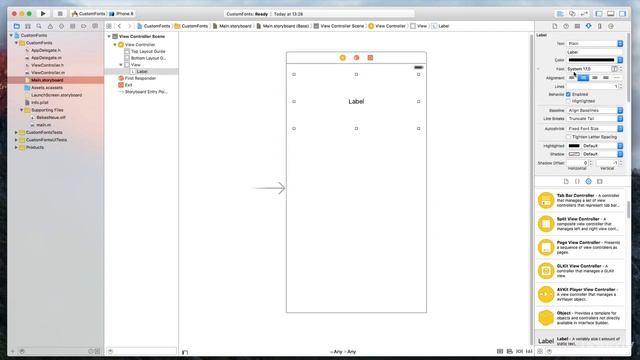The width and height of the screenshot is (640, 360).
Task: Expand the CustomFontsTests group
Action: tap(16, 132)
